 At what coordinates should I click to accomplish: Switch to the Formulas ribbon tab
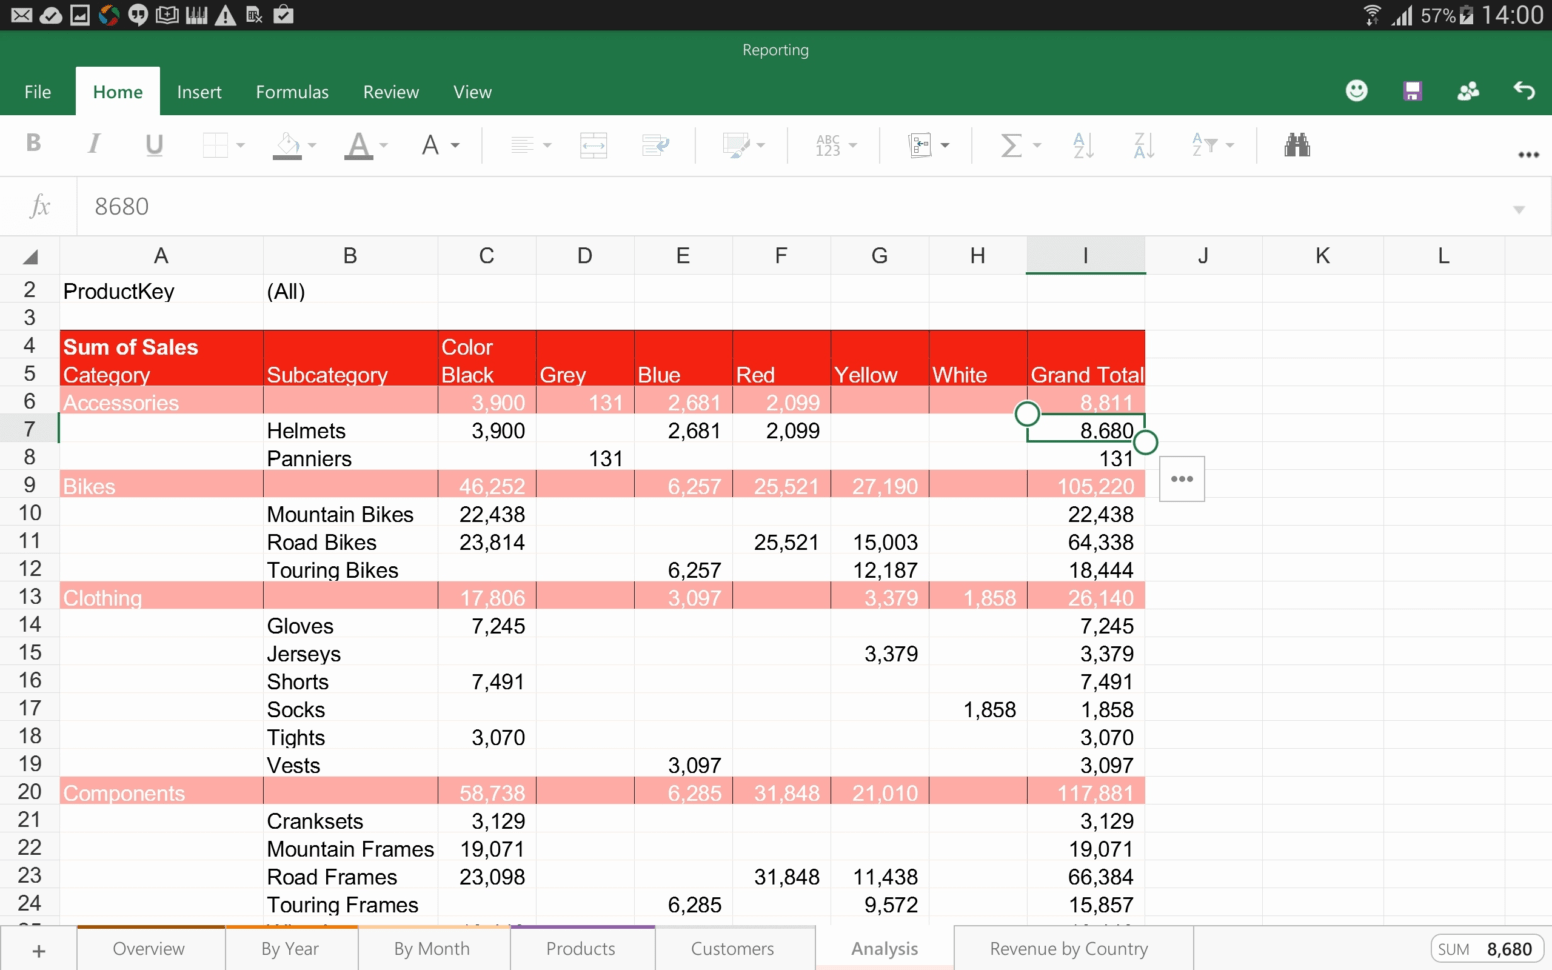292,91
